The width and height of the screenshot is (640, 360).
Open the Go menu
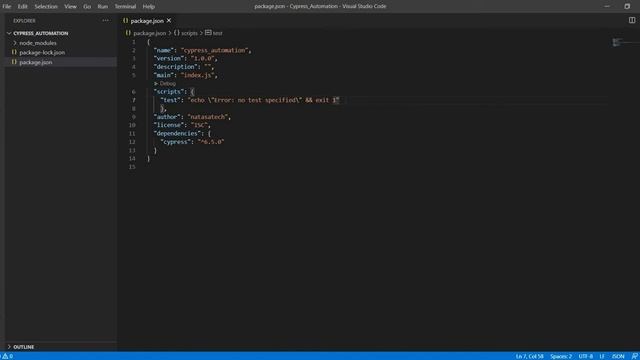[x=87, y=7]
